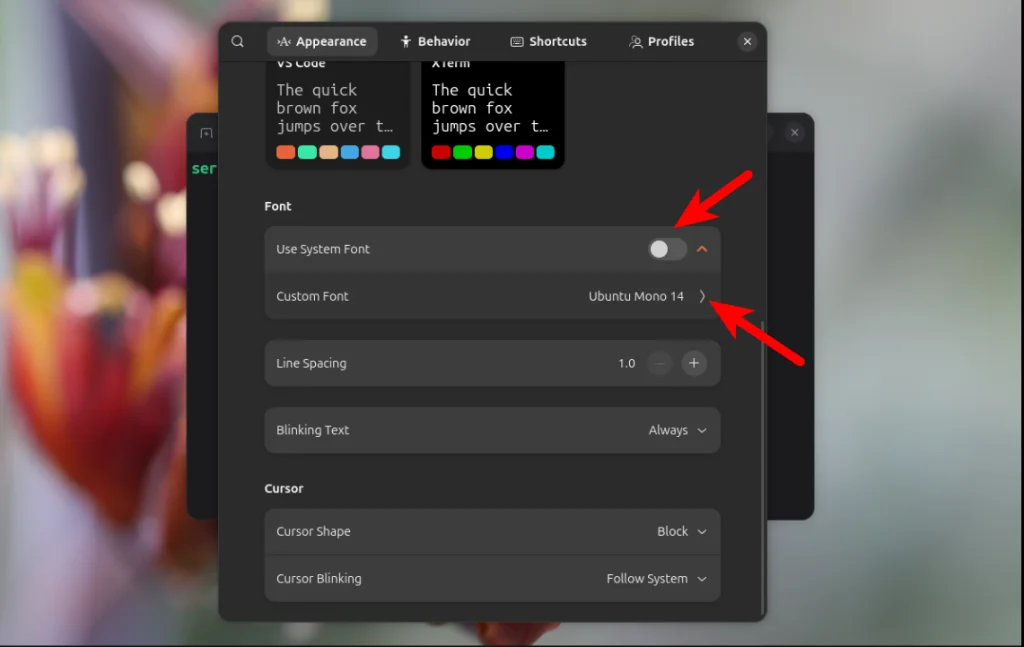Click the preferences vertical scrollbar
This screenshot has width=1024, height=647.
762,467
